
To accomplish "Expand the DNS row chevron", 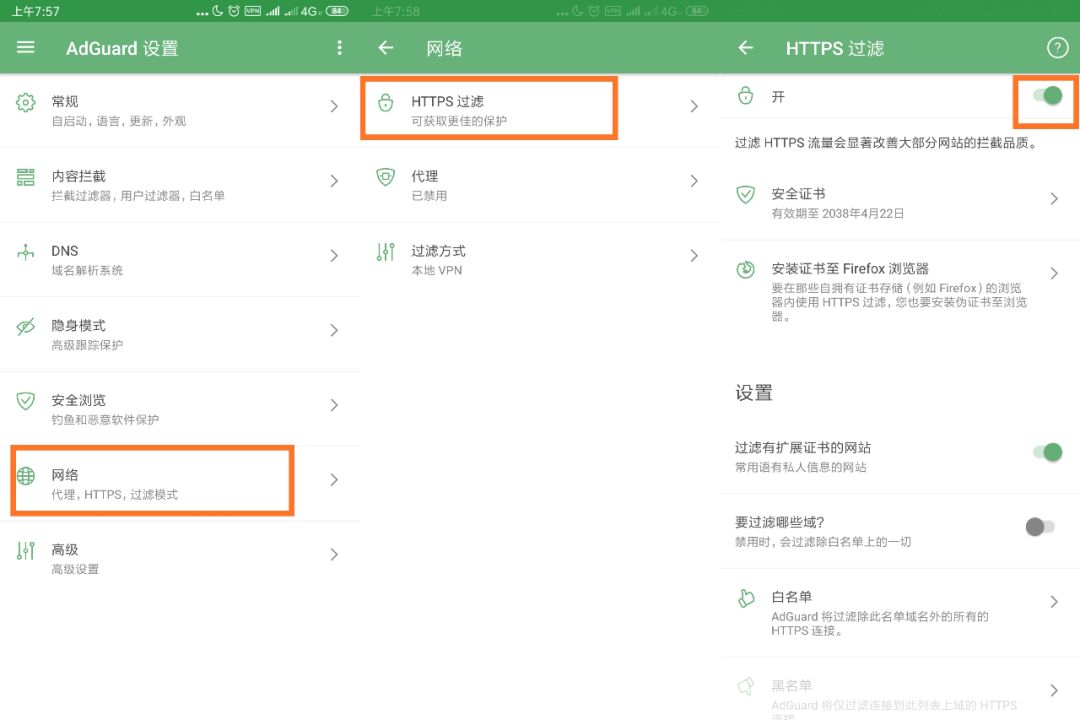I will coord(334,256).
